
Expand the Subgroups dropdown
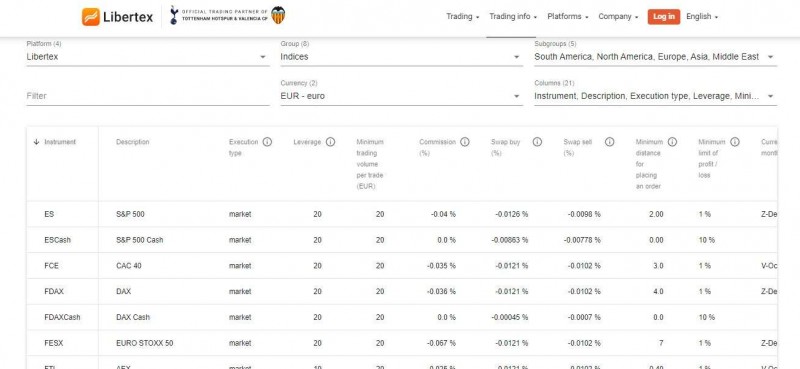pos(656,57)
